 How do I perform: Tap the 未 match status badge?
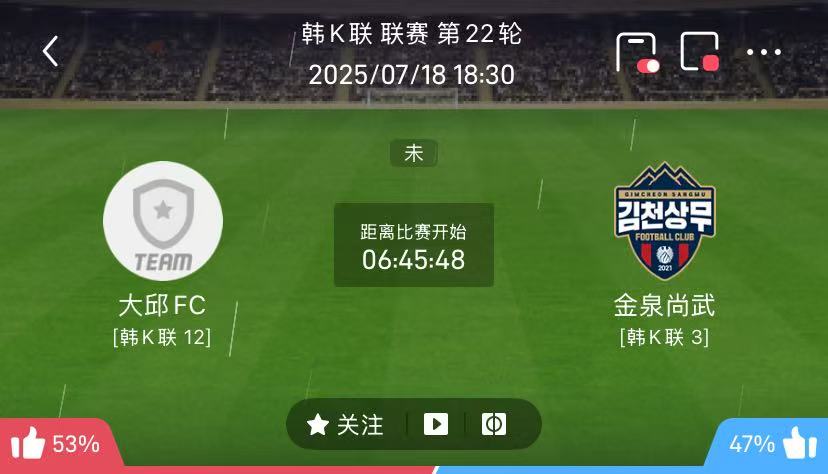click(x=413, y=153)
